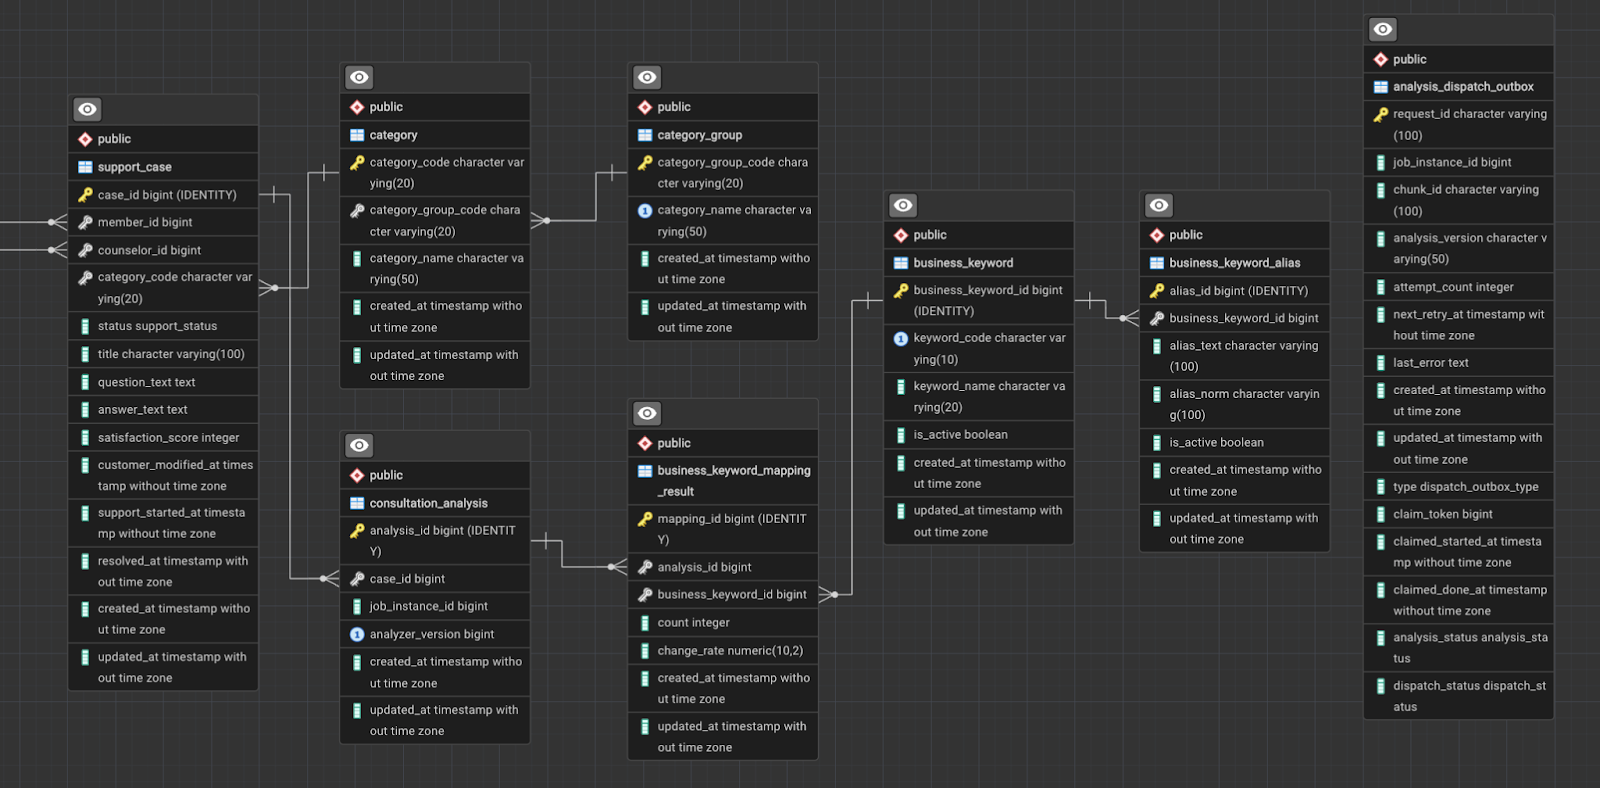Image resolution: width=1600 pixels, height=788 pixels.
Task: Click the primary key icon beside case_id
Action: pos(85,195)
